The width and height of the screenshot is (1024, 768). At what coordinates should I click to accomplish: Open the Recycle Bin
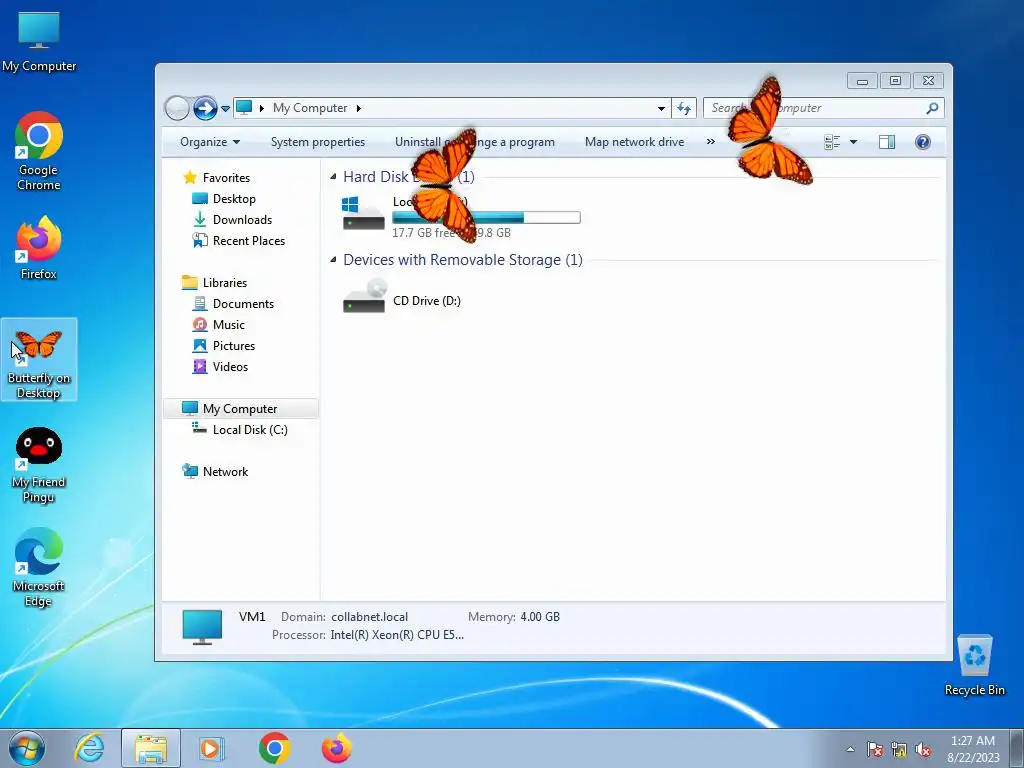(974, 665)
